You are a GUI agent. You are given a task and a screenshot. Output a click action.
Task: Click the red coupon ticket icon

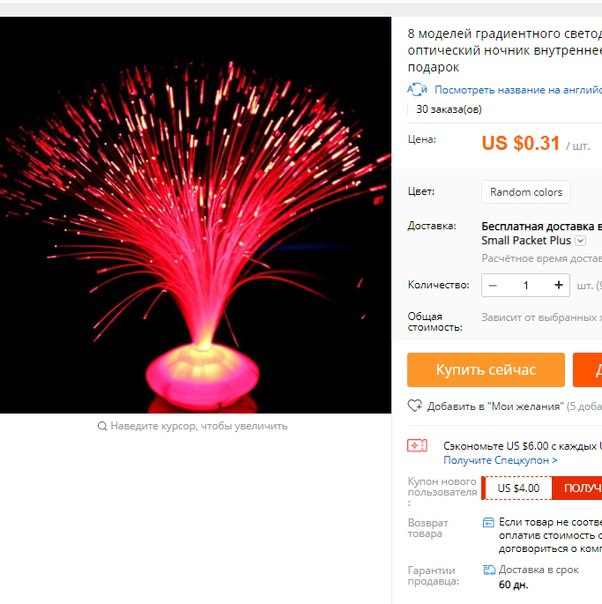[417, 446]
